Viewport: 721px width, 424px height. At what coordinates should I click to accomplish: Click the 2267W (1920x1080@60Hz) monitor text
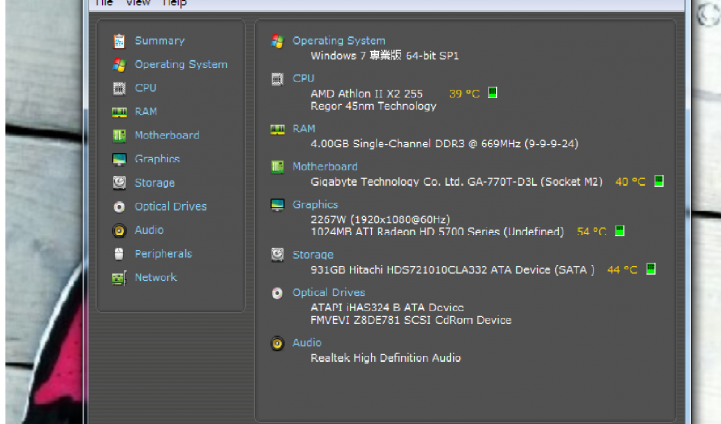(x=380, y=220)
